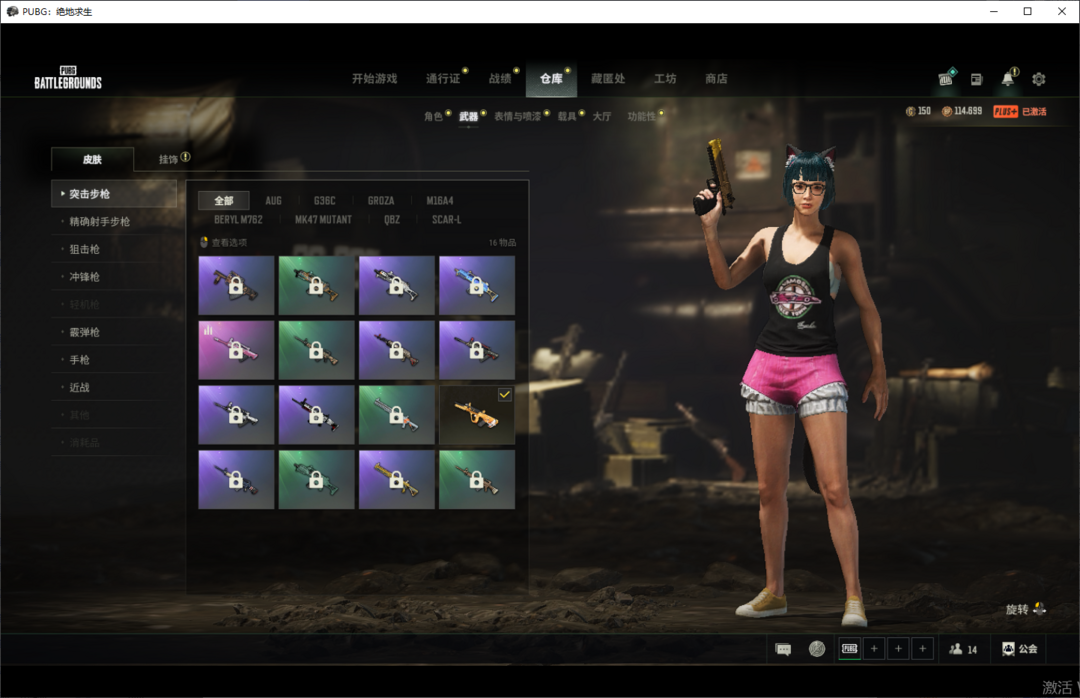This screenshot has width=1080, height=698.
Task: Click the PLUS+ 已激活 badge
Action: tap(1020, 112)
